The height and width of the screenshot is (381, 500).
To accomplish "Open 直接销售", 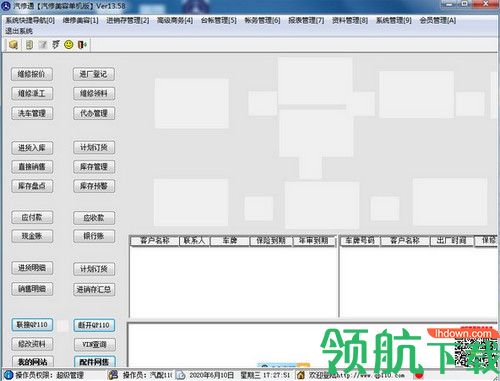I will tap(32, 167).
